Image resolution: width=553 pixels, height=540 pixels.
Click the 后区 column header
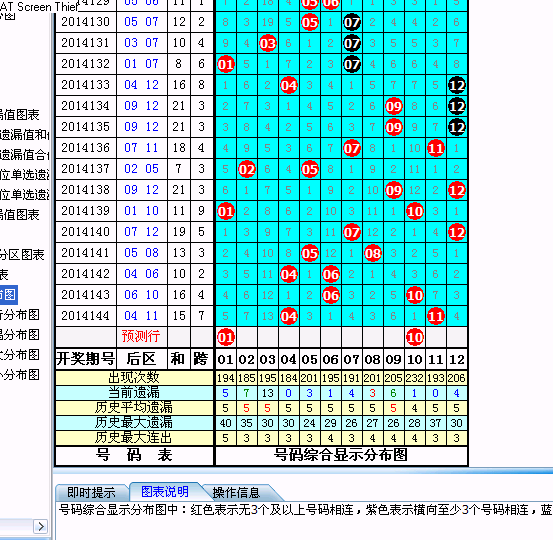(x=141, y=359)
